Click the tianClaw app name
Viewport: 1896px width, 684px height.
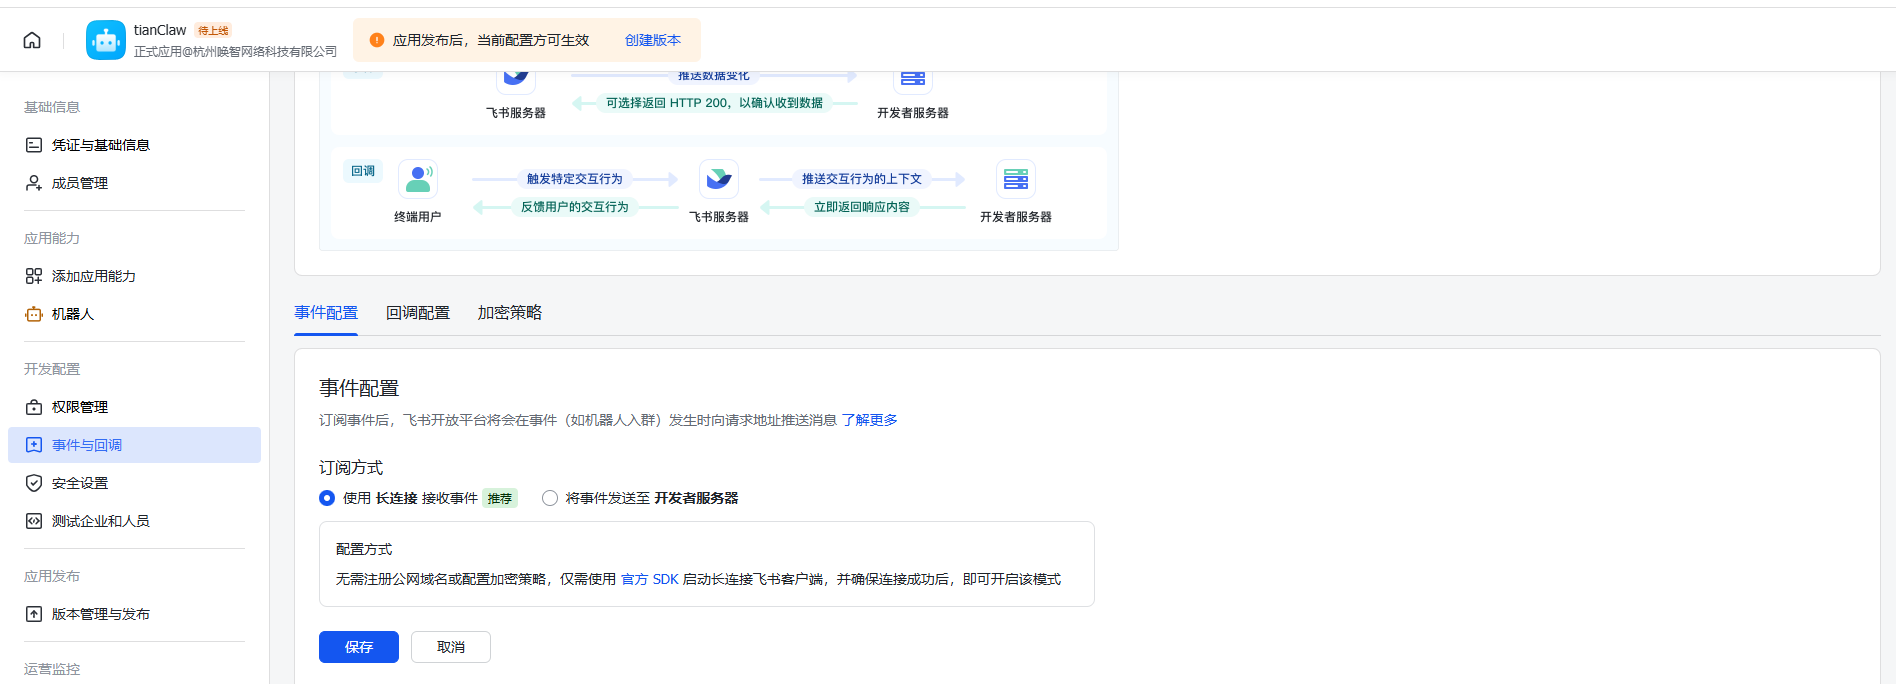coord(160,30)
